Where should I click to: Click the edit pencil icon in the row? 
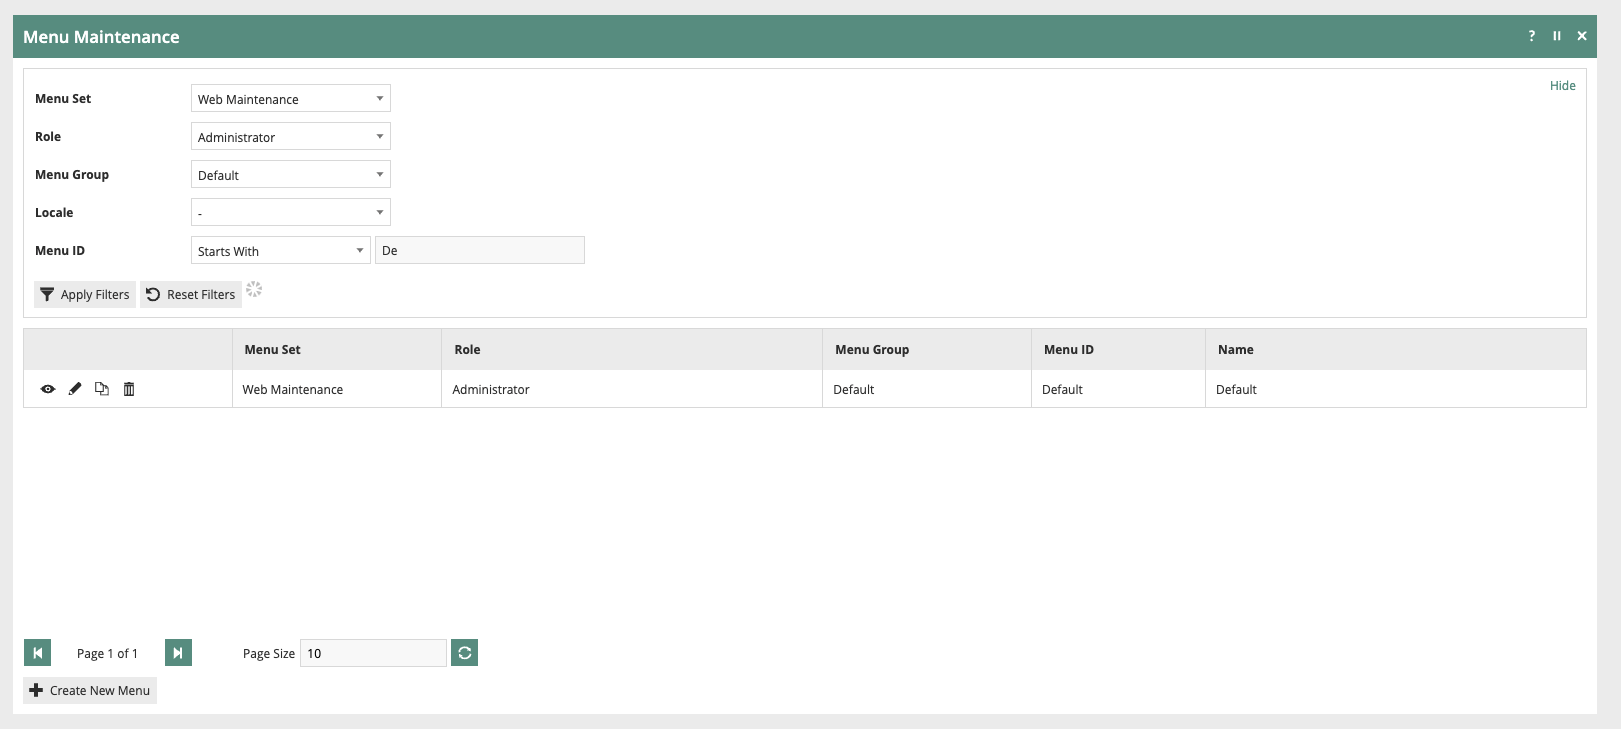click(75, 389)
